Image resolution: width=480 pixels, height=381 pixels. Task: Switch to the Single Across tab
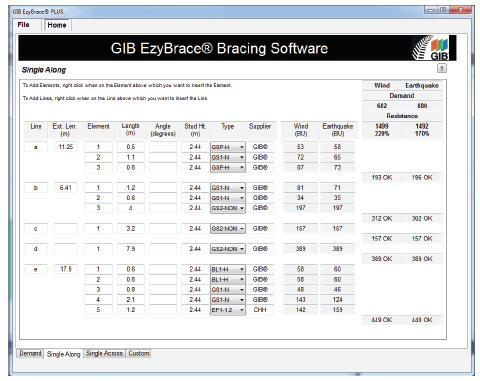(x=104, y=353)
